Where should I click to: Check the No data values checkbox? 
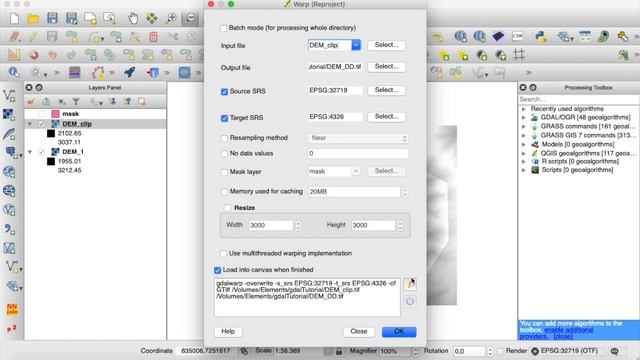tap(224, 154)
